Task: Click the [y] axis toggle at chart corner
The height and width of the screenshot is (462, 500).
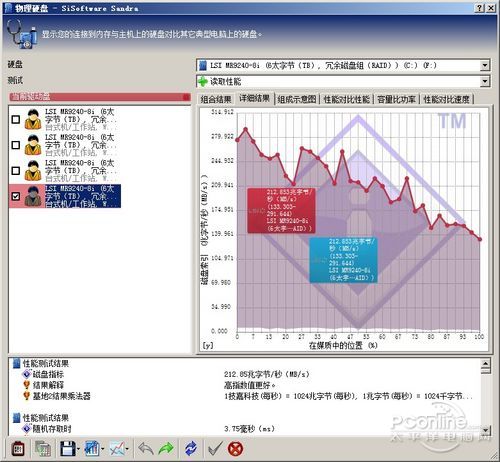Action: click(x=208, y=346)
